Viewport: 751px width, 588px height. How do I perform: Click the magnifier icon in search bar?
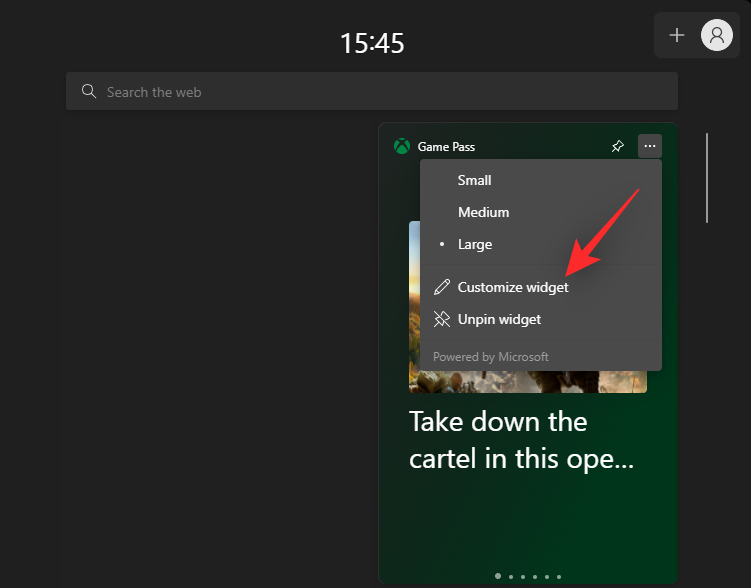tap(89, 91)
